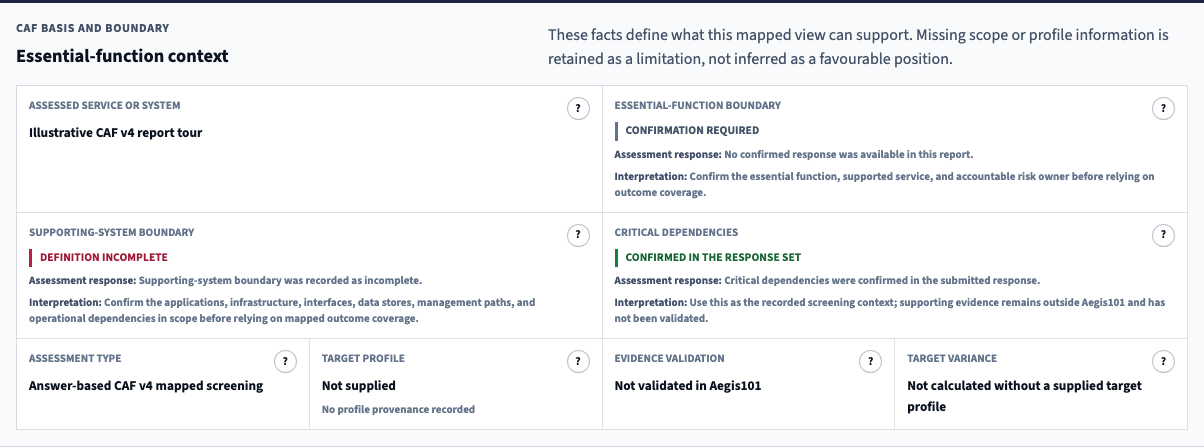Viewport: 1204px width, 448px height.
Task: Click the 'Not validated in Aegis101' value
Action: click(688, 385)
